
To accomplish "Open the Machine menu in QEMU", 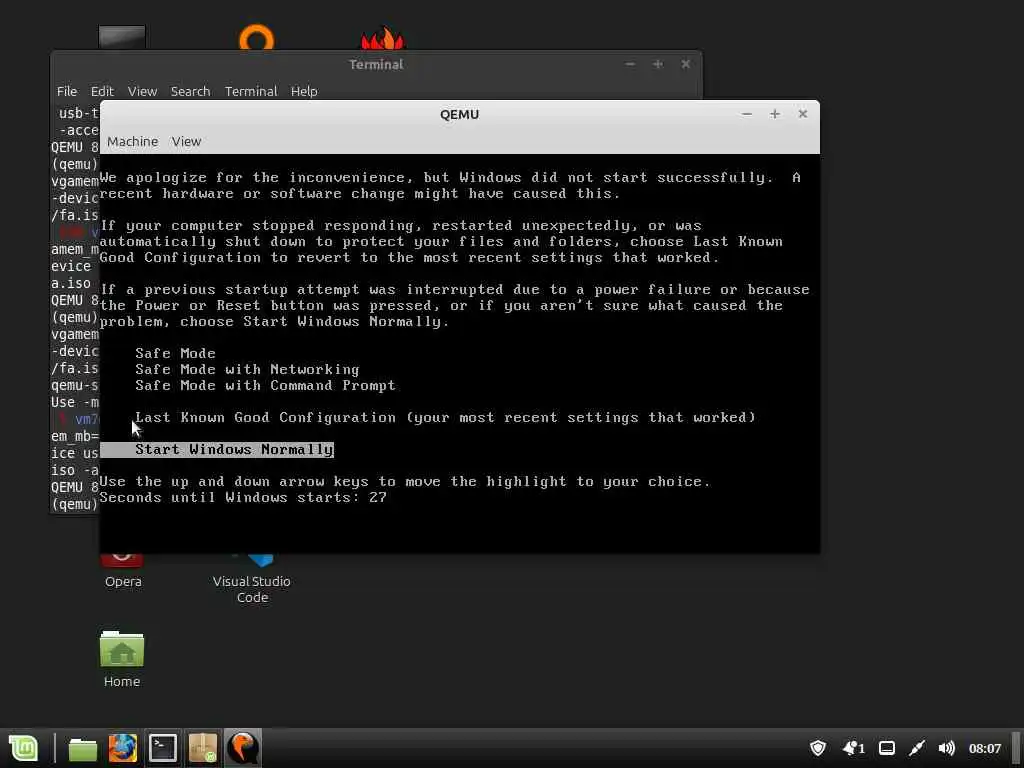I will pos(133,142).
